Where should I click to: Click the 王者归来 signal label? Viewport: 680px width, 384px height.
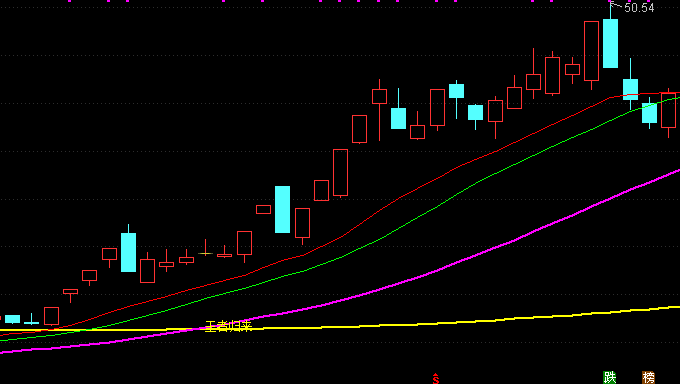(x=229, y=327)
